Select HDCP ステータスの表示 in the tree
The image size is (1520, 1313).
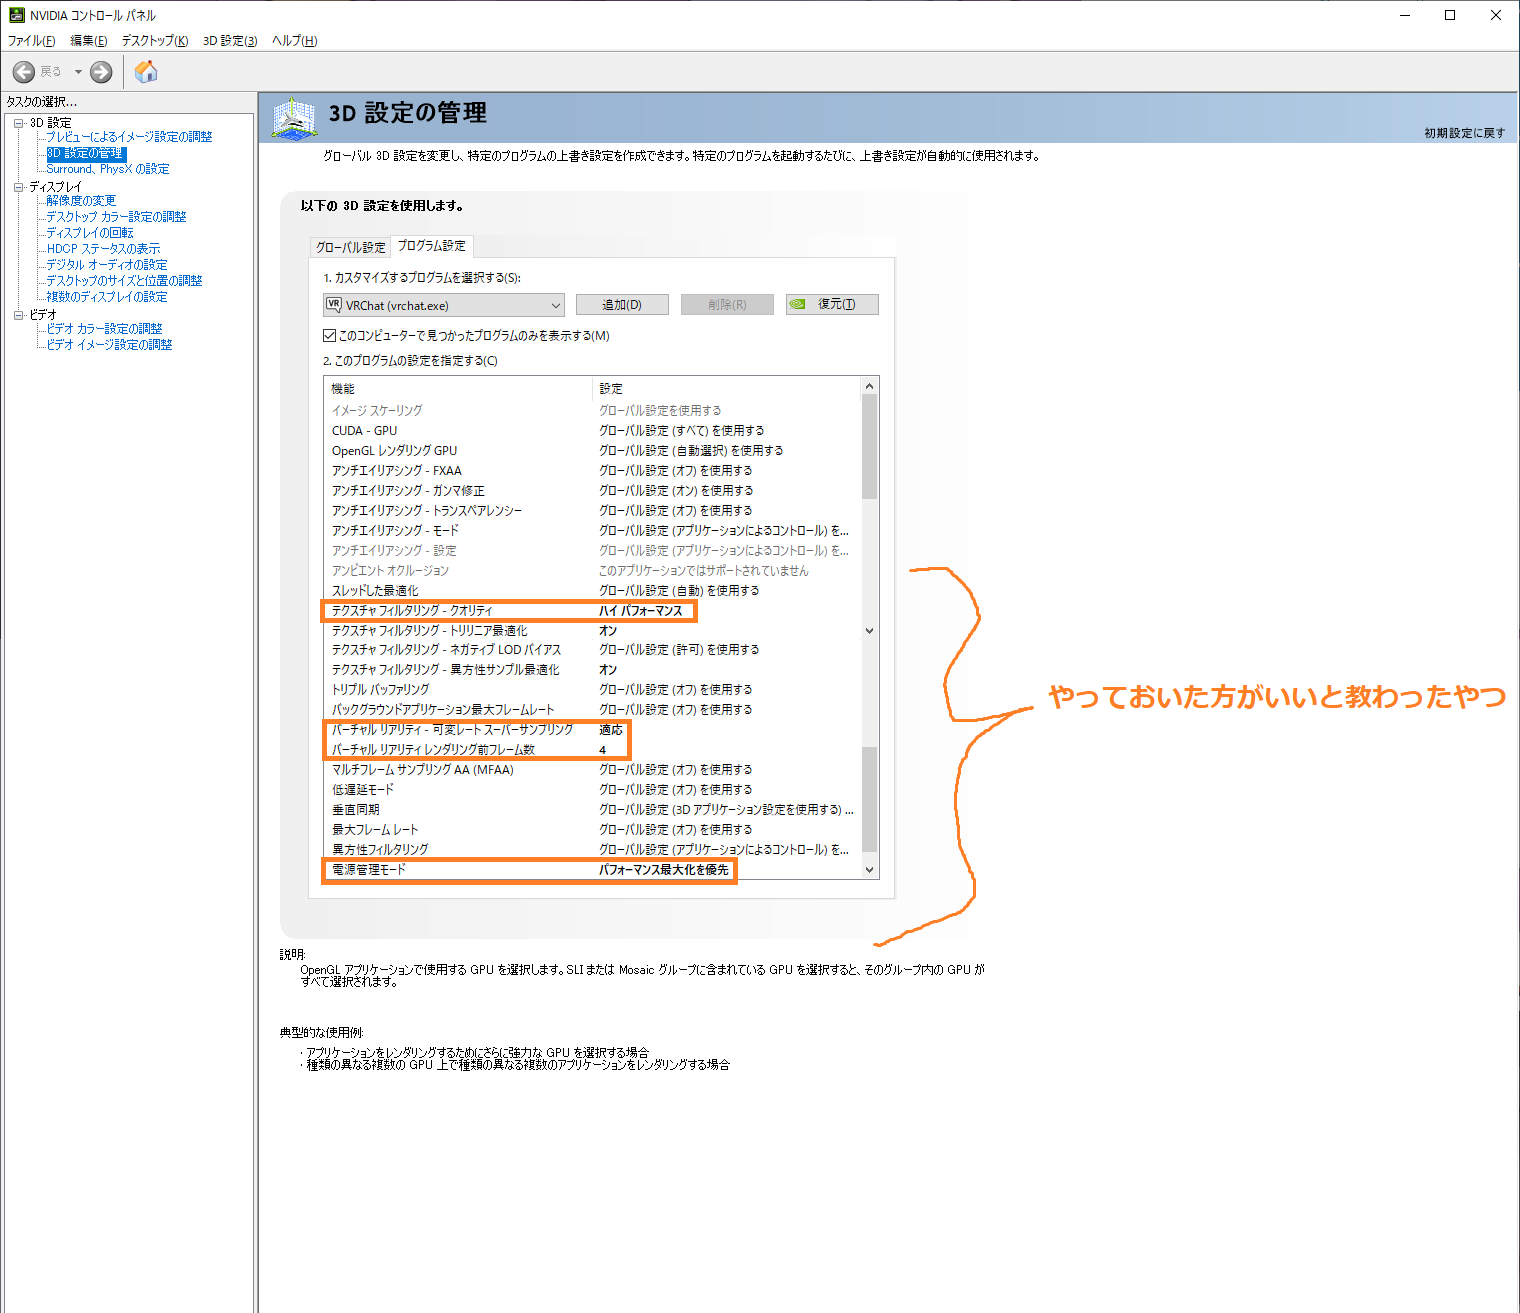103,249
